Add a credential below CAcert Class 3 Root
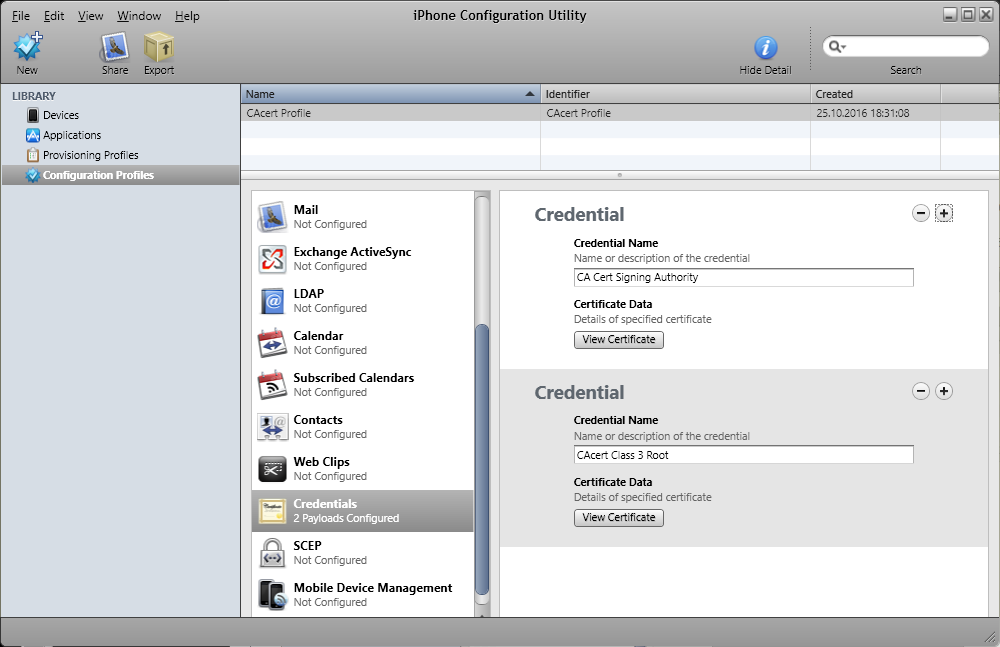 (x=943, y=391)
